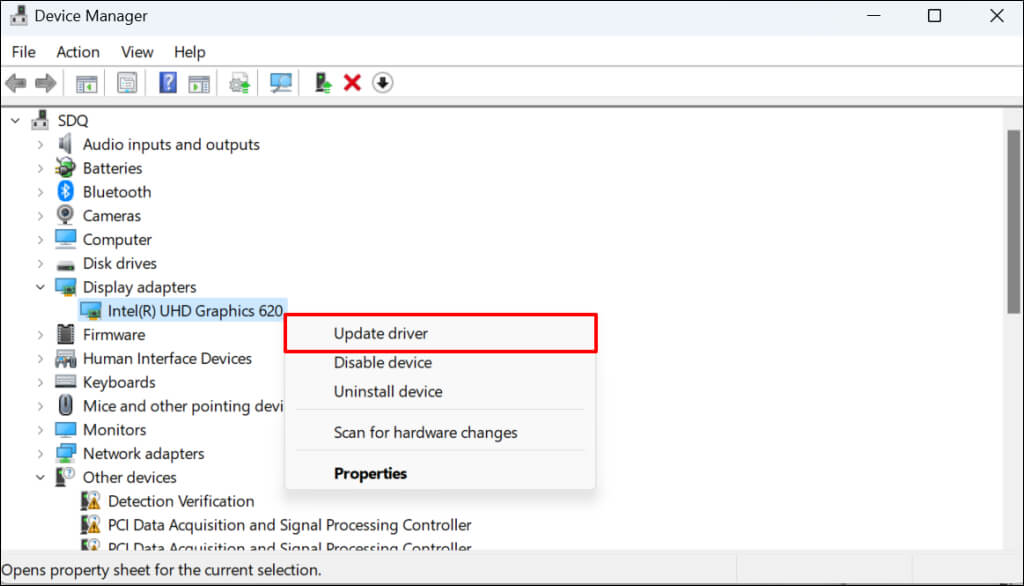Open the Help menu

point(189,52)
